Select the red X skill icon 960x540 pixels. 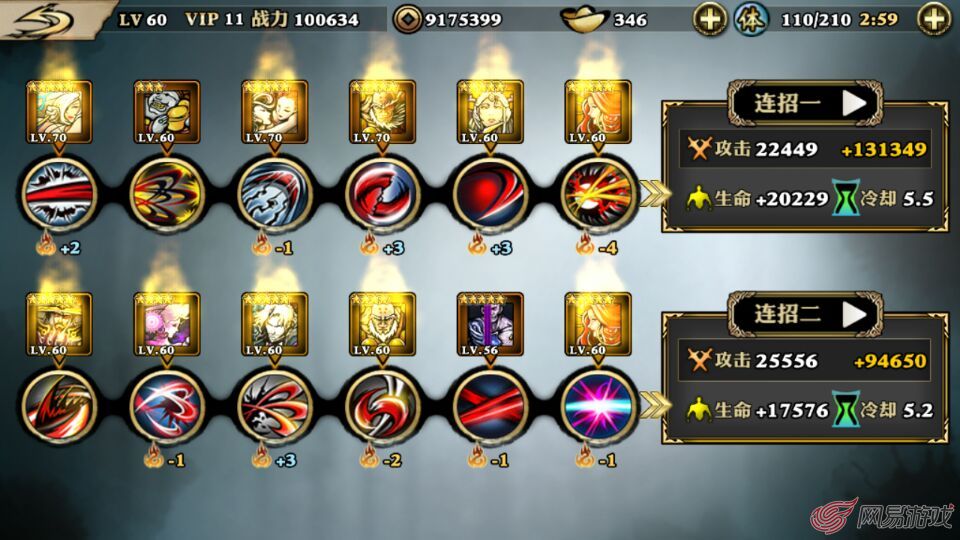coord(490,405)
